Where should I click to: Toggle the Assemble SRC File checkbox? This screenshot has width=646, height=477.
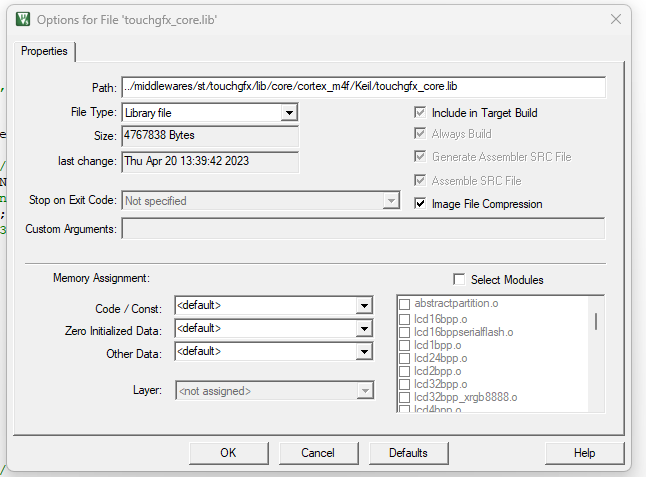(x=420, y=180)
